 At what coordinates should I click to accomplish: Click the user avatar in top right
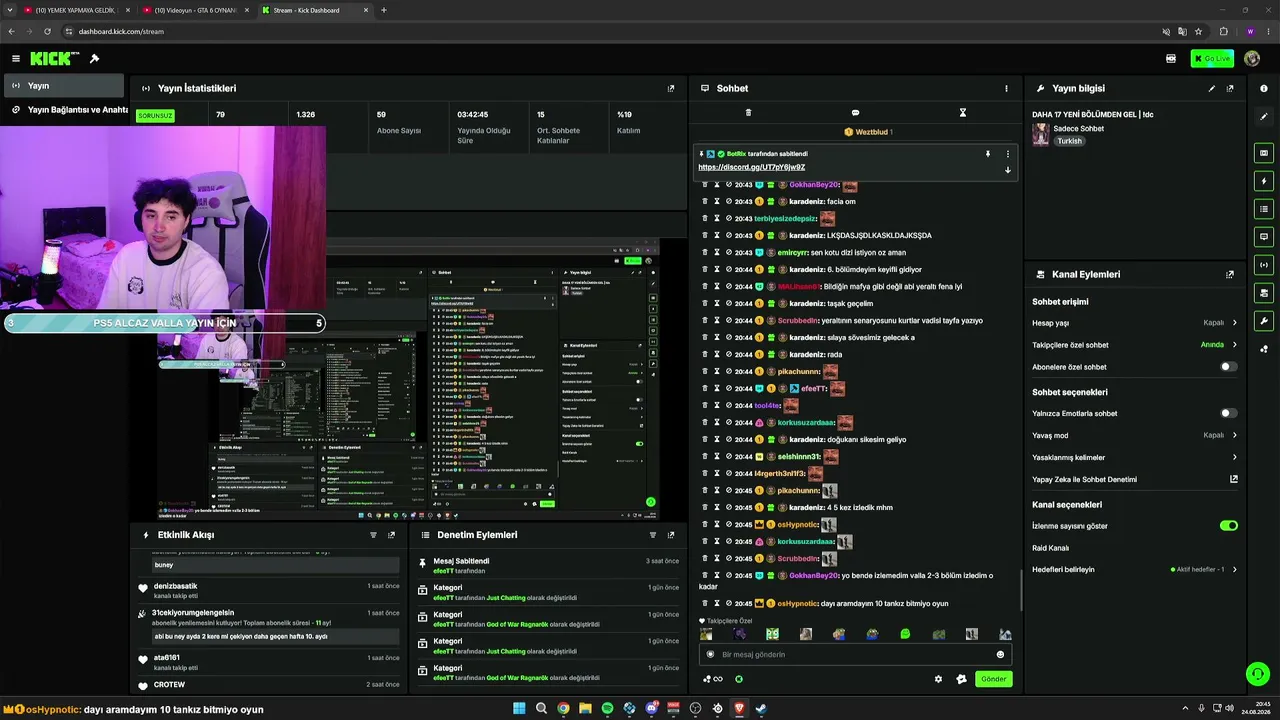pyautogui.click(x=1252, y=59)
